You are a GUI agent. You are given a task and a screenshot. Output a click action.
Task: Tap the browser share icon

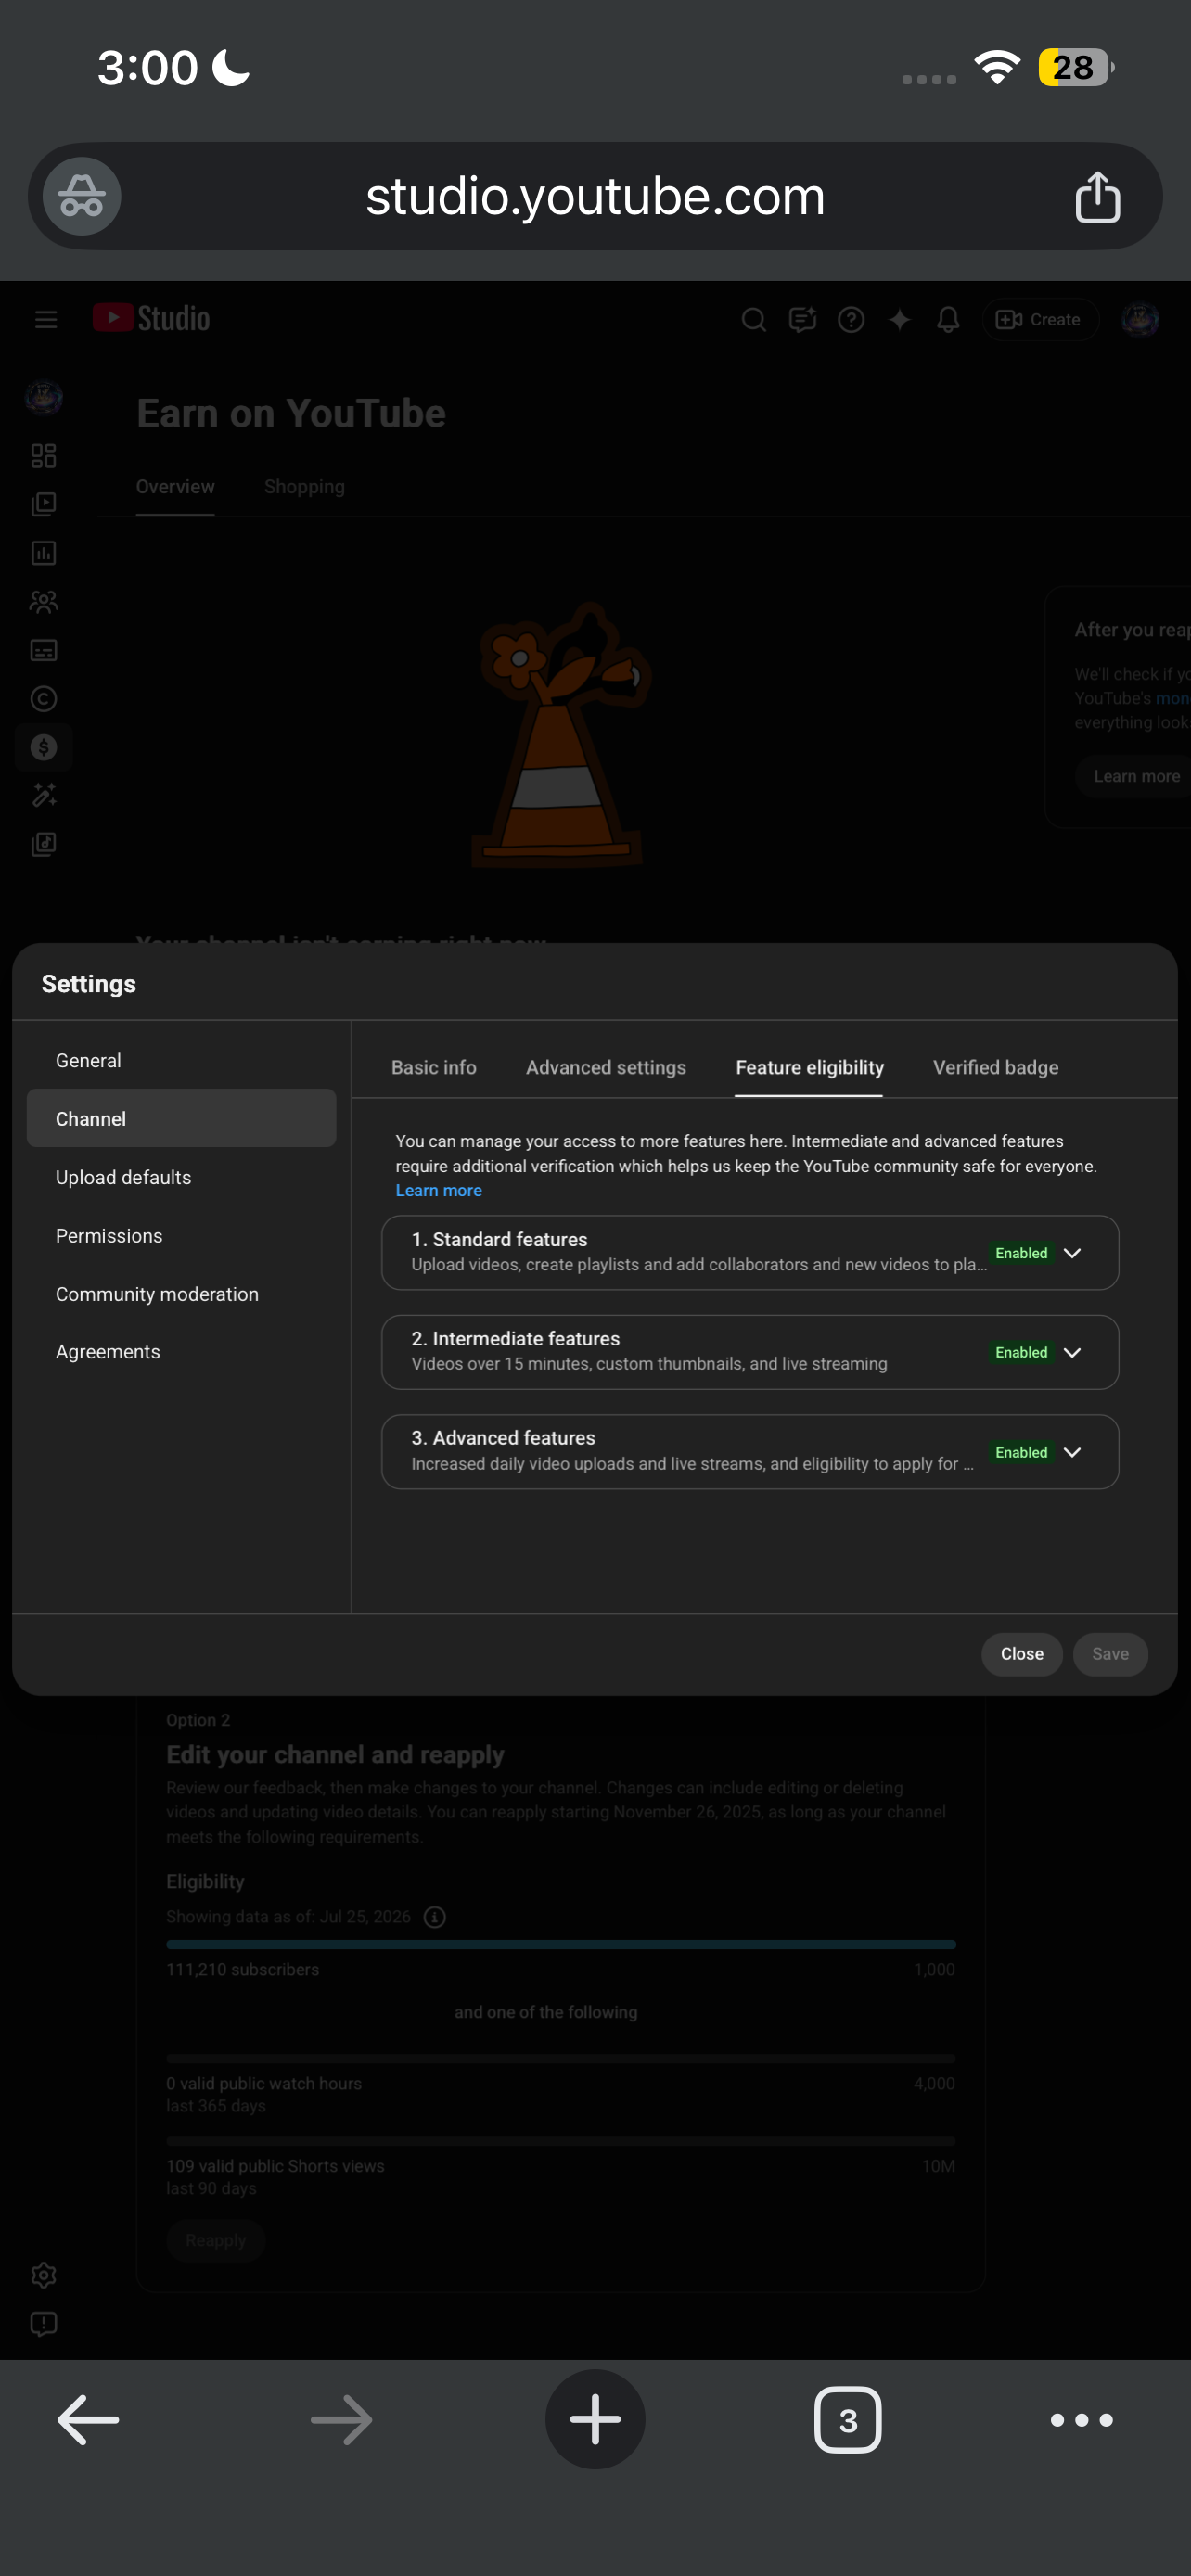point(1097,196)
